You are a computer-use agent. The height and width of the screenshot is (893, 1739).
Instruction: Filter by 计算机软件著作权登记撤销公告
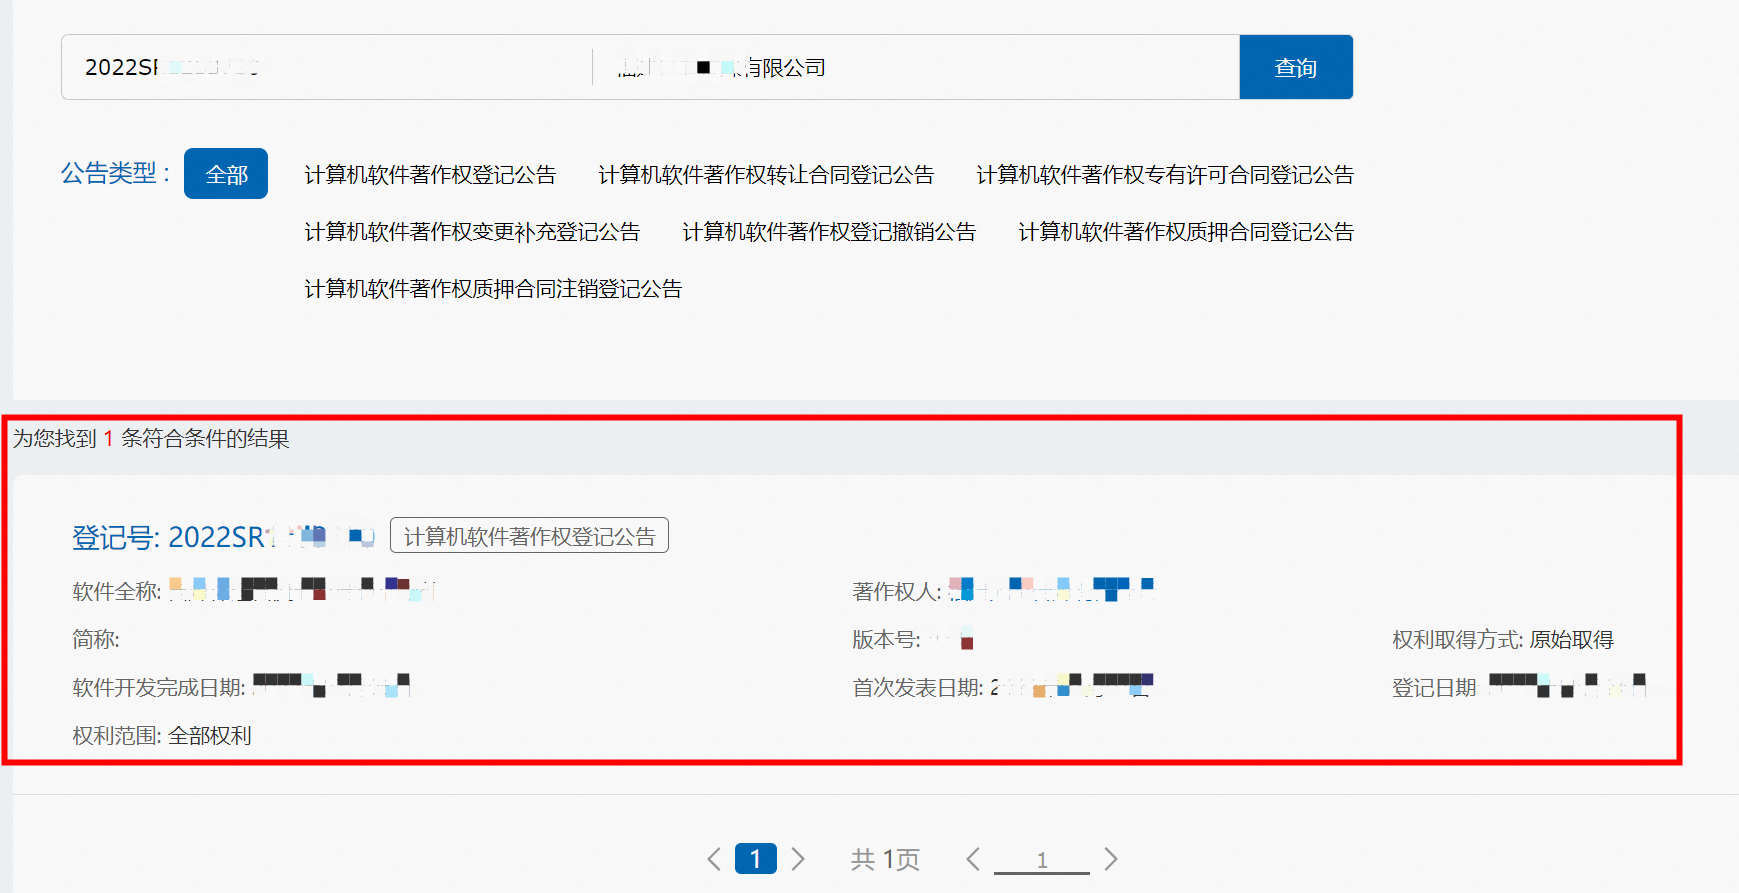tap(829, 232)
